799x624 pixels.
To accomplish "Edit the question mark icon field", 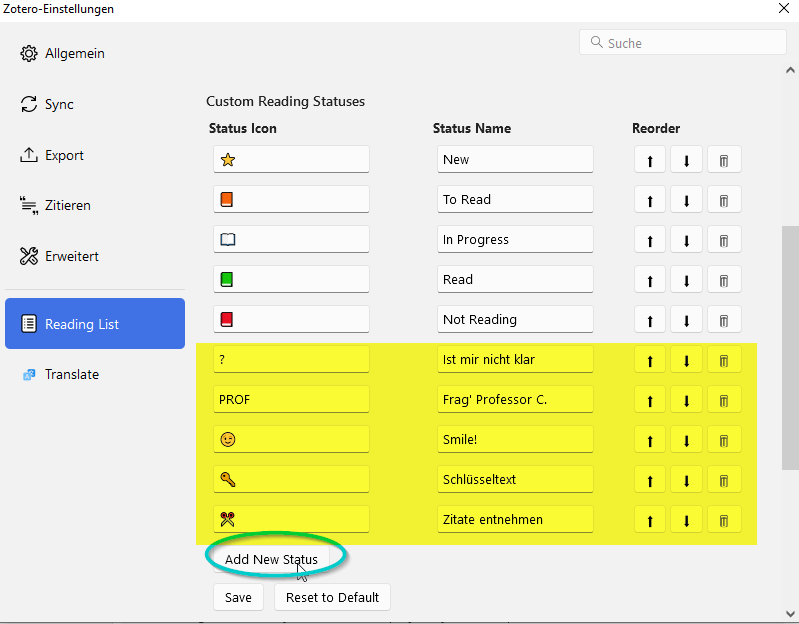I will 291,360.
